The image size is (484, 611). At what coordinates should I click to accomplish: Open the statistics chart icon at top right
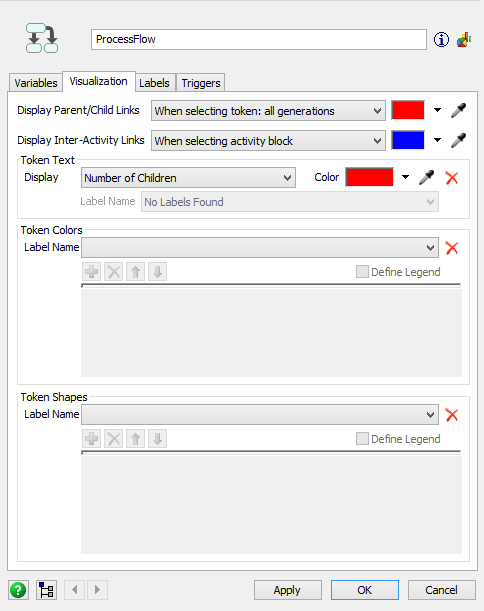(x=464, y=40)
